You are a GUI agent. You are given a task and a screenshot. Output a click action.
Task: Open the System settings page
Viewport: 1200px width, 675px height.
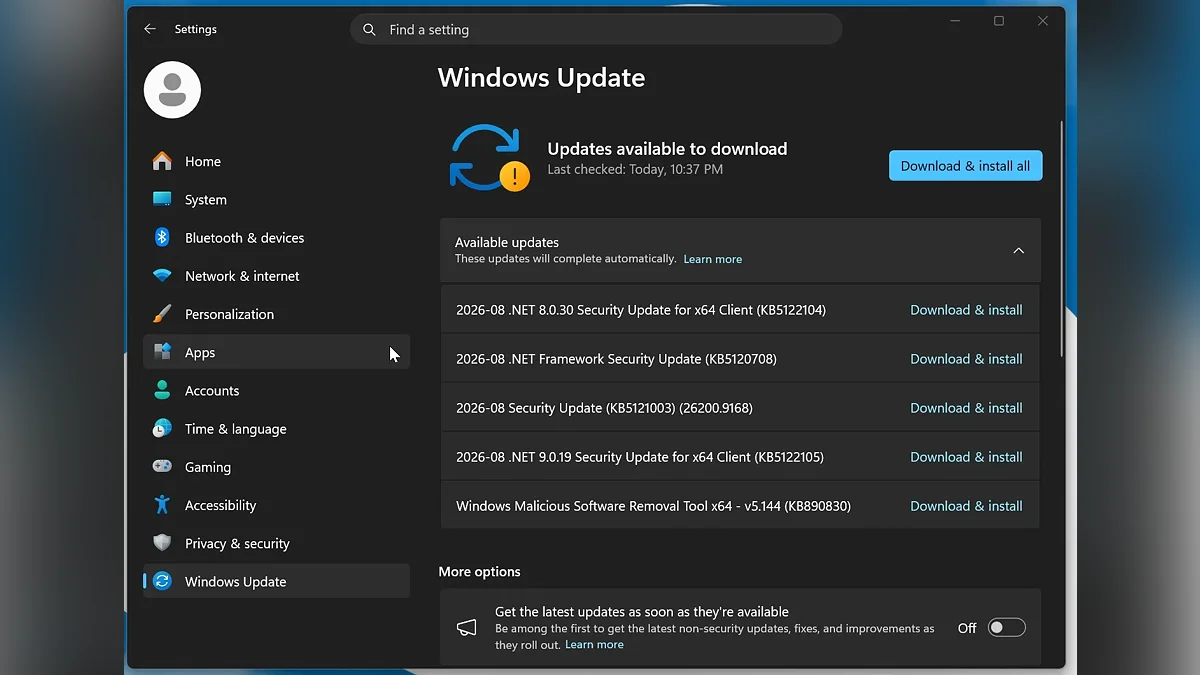point(276,199)
